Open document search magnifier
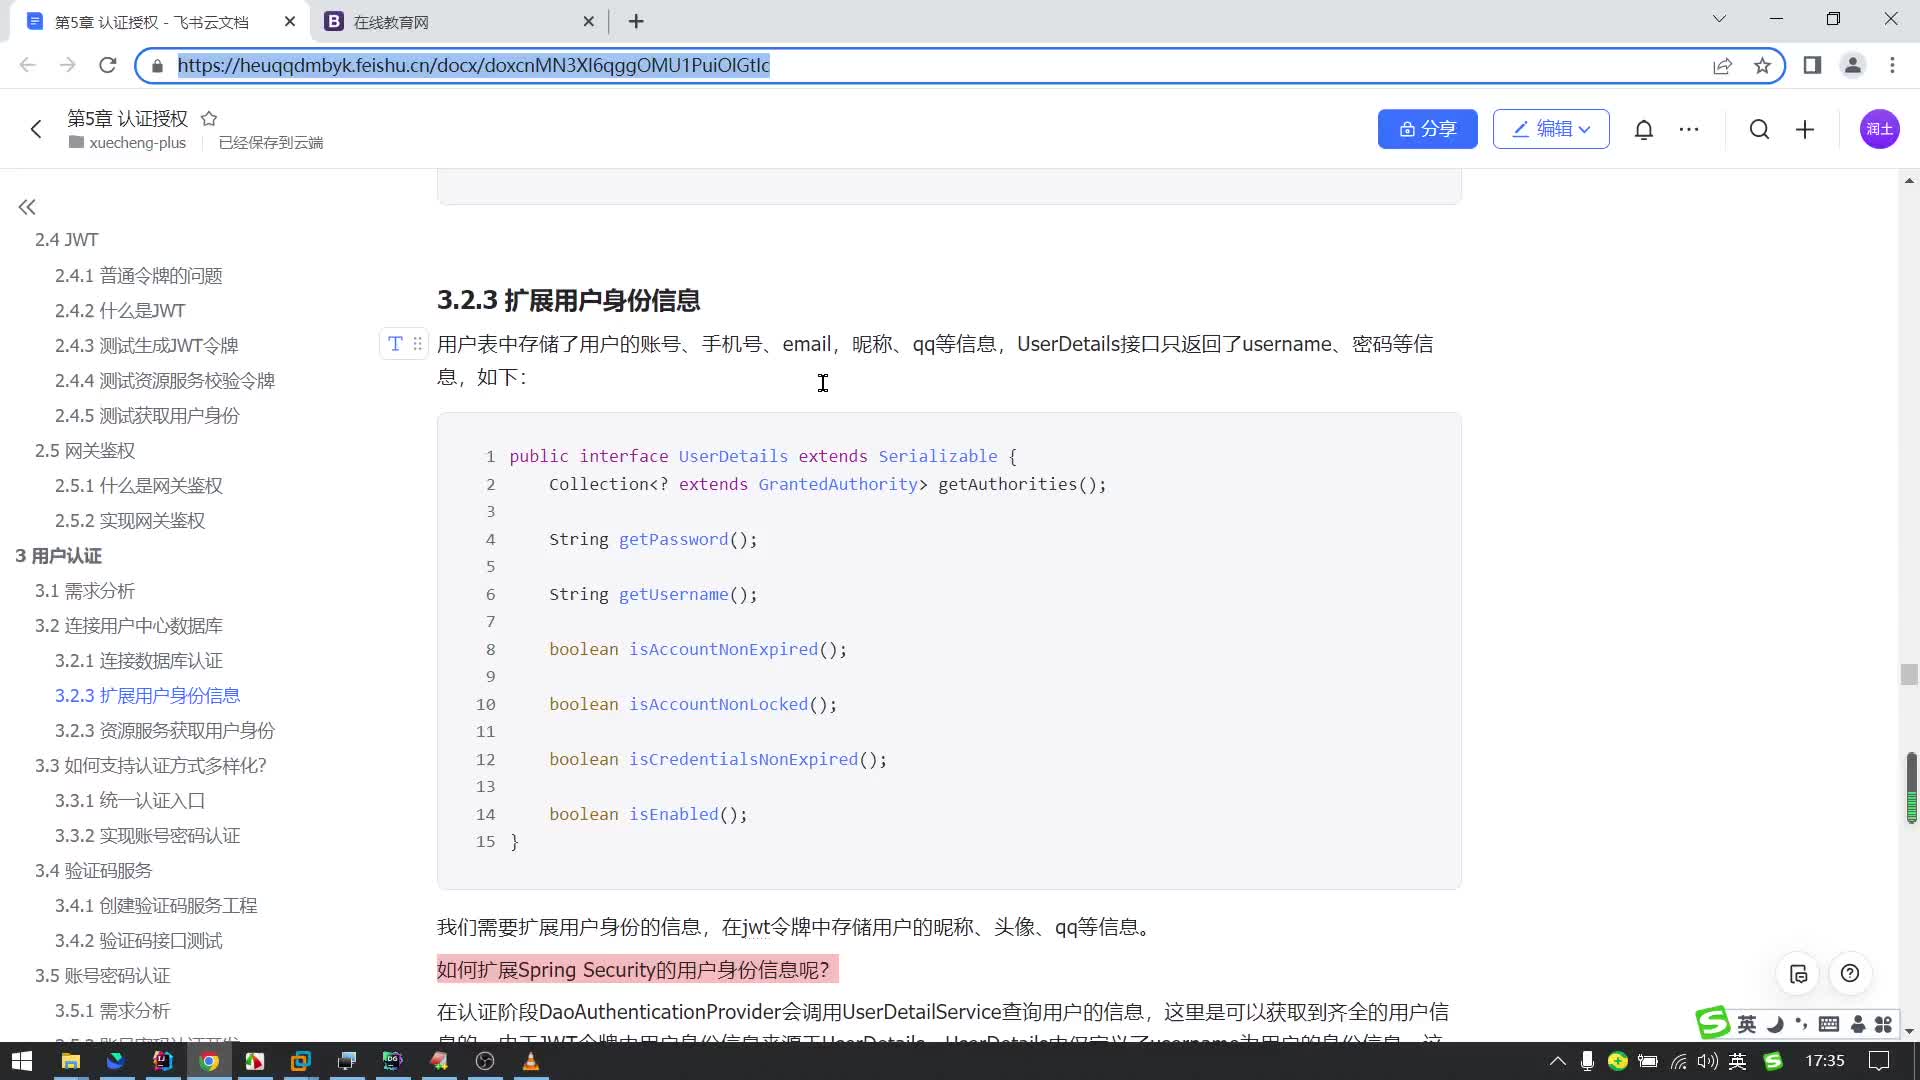This screenshot has height=1080, width=1920. pos(1759,129)
